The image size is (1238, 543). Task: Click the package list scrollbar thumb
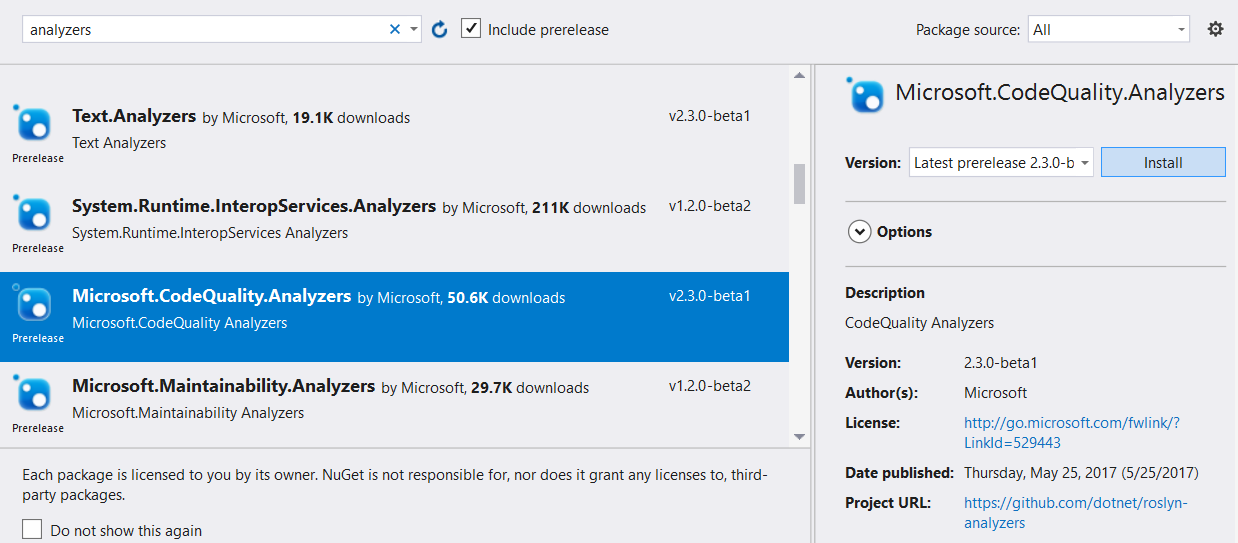pos(799,183)
